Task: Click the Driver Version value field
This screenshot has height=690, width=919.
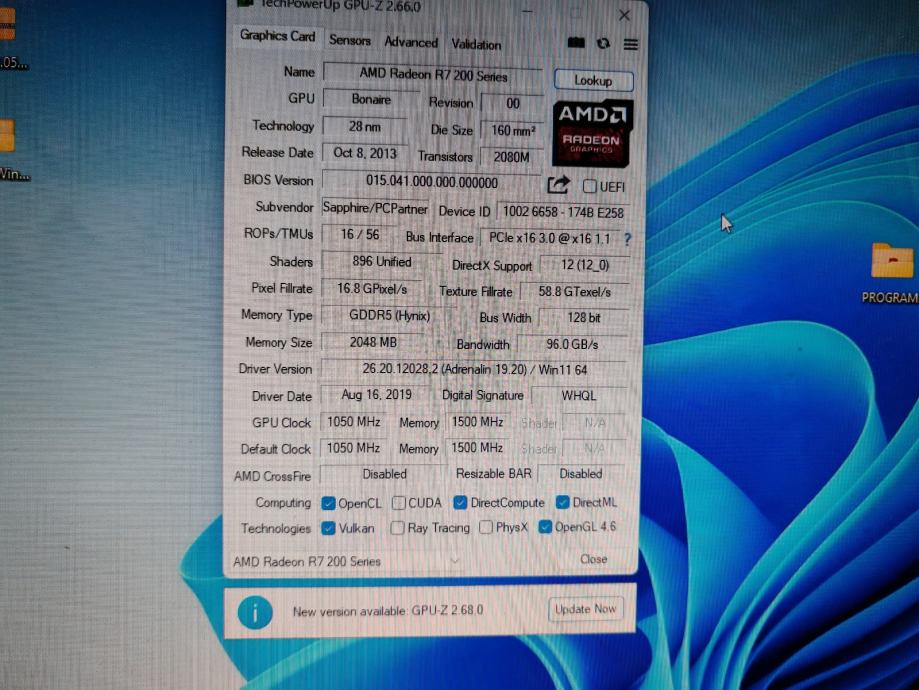Action: 474,369
